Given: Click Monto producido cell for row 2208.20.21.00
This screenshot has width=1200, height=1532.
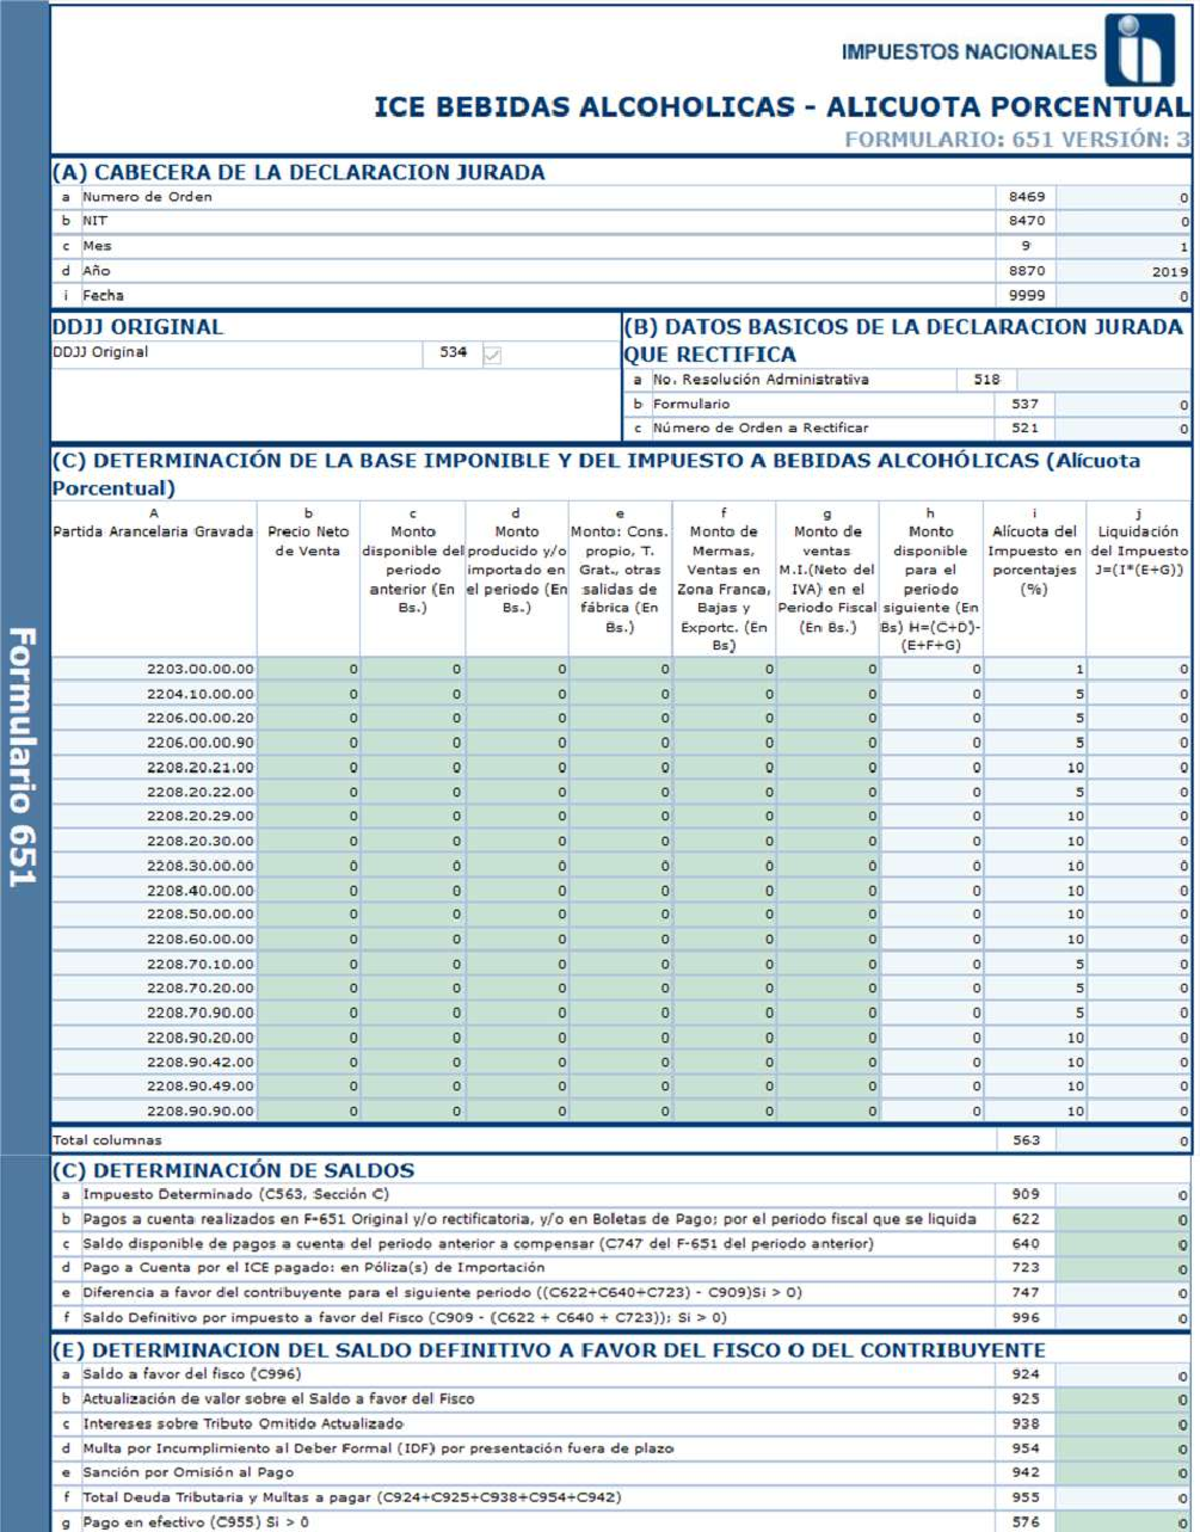Looking at the screenshot, I should coord(516,768).
